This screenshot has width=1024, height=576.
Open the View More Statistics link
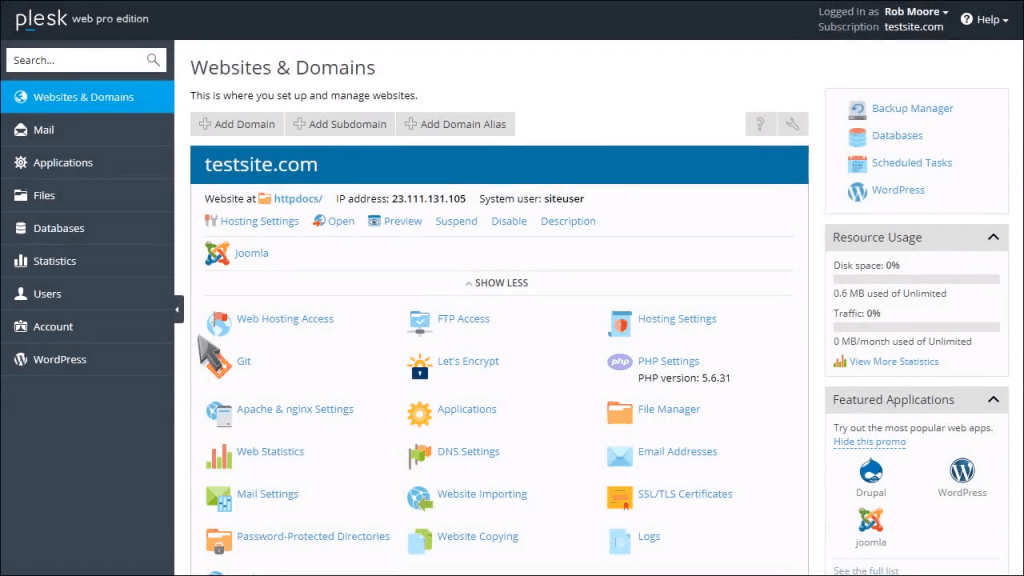pos(893,362)
